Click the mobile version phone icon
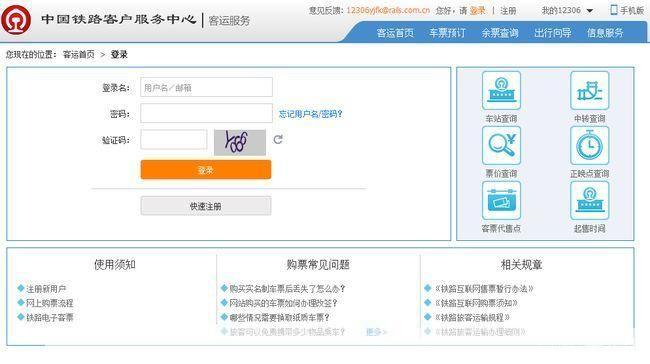 pyautogui.click(x=614, y=10)
